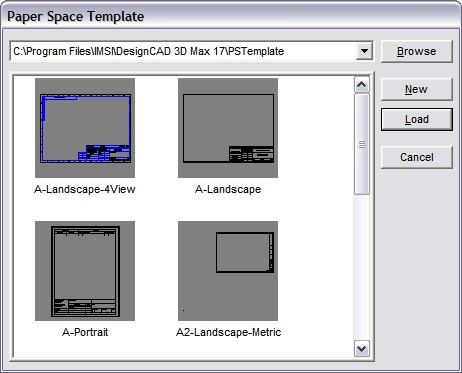
Task: Open the template folder path dropdown arrow
Action: click(x=364, y=51)
